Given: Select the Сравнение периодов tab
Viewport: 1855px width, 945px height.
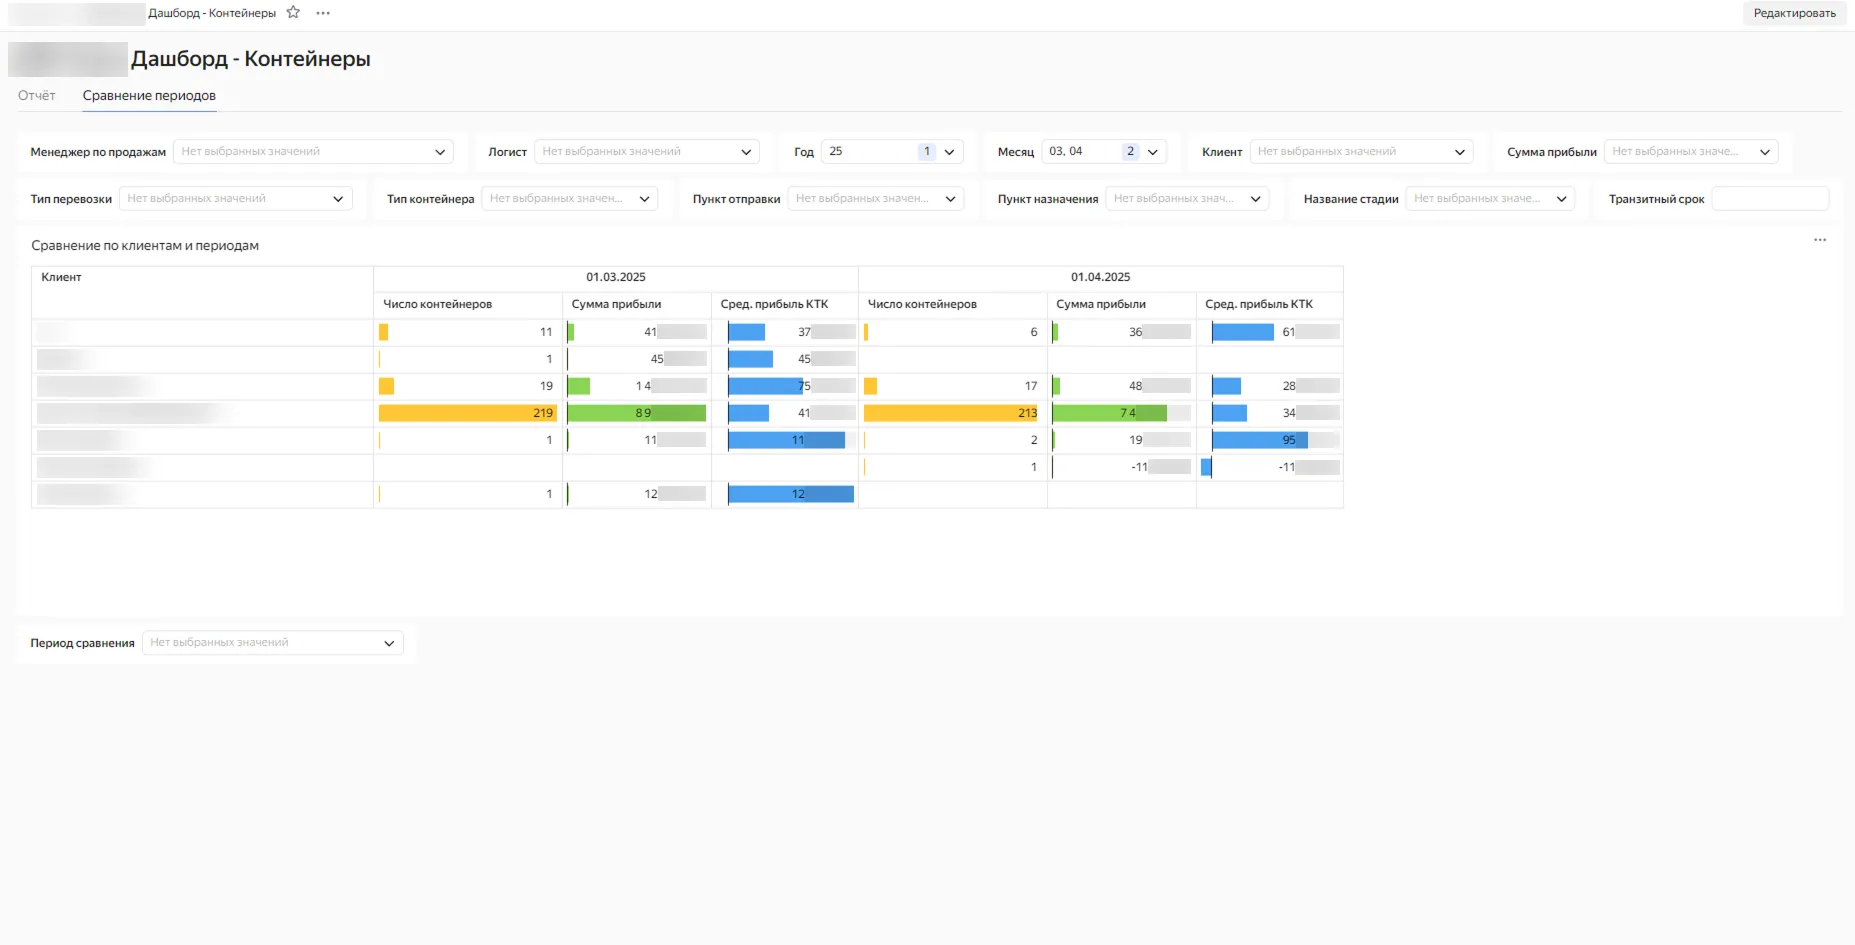Looking at the screenshot, I should 149,96.
